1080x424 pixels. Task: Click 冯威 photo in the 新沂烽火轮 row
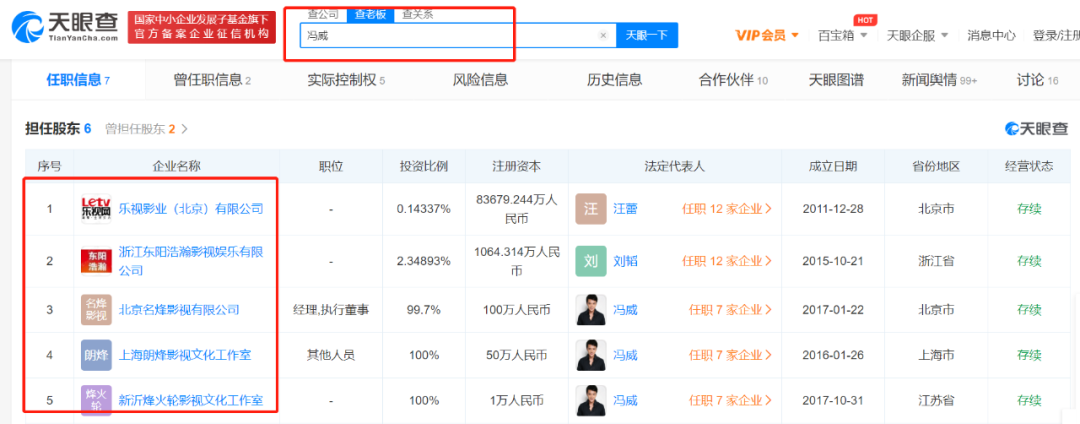(x=591, y=401)
